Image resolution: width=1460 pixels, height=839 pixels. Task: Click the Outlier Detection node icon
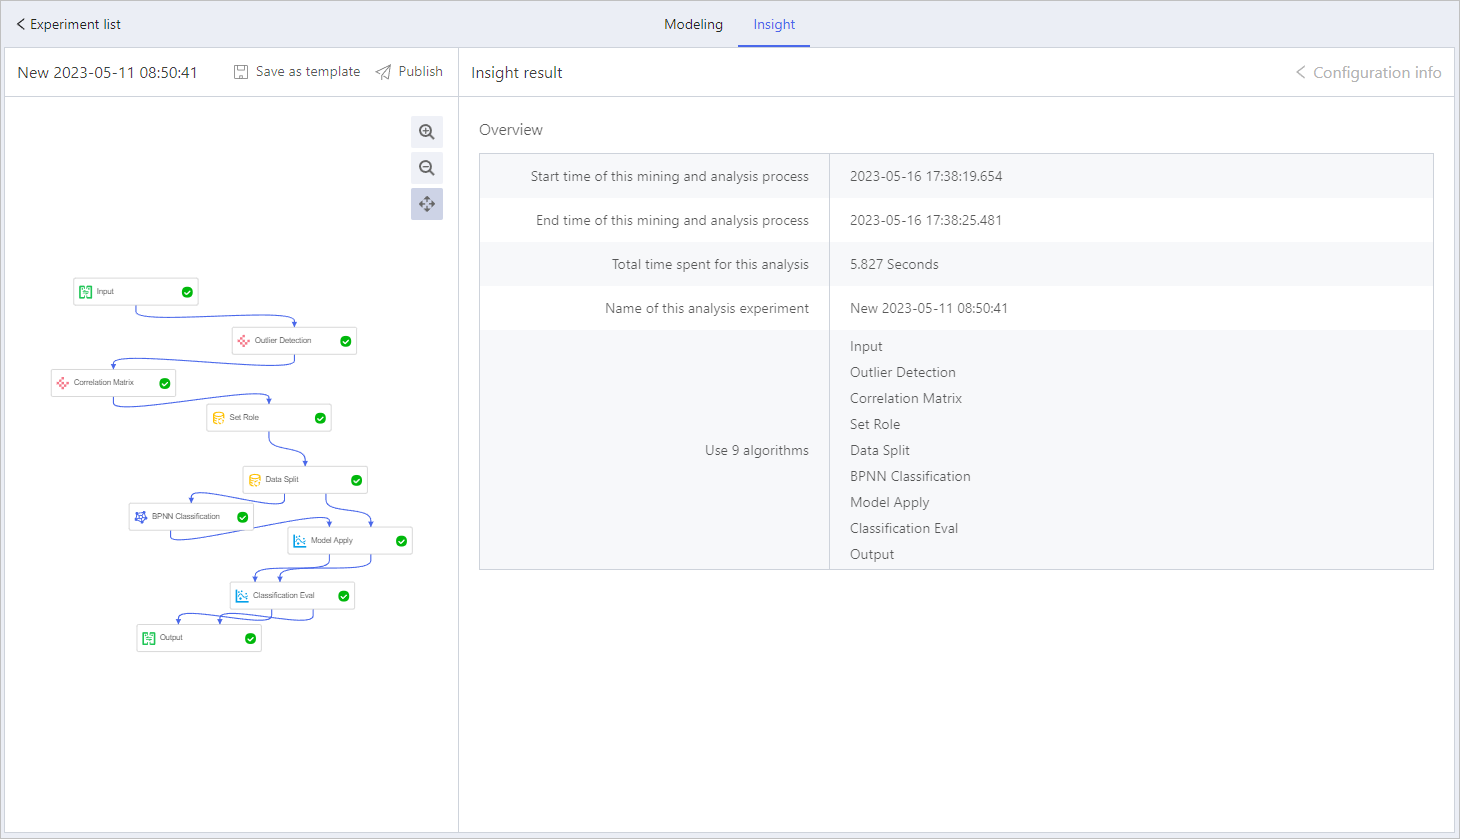245,340
